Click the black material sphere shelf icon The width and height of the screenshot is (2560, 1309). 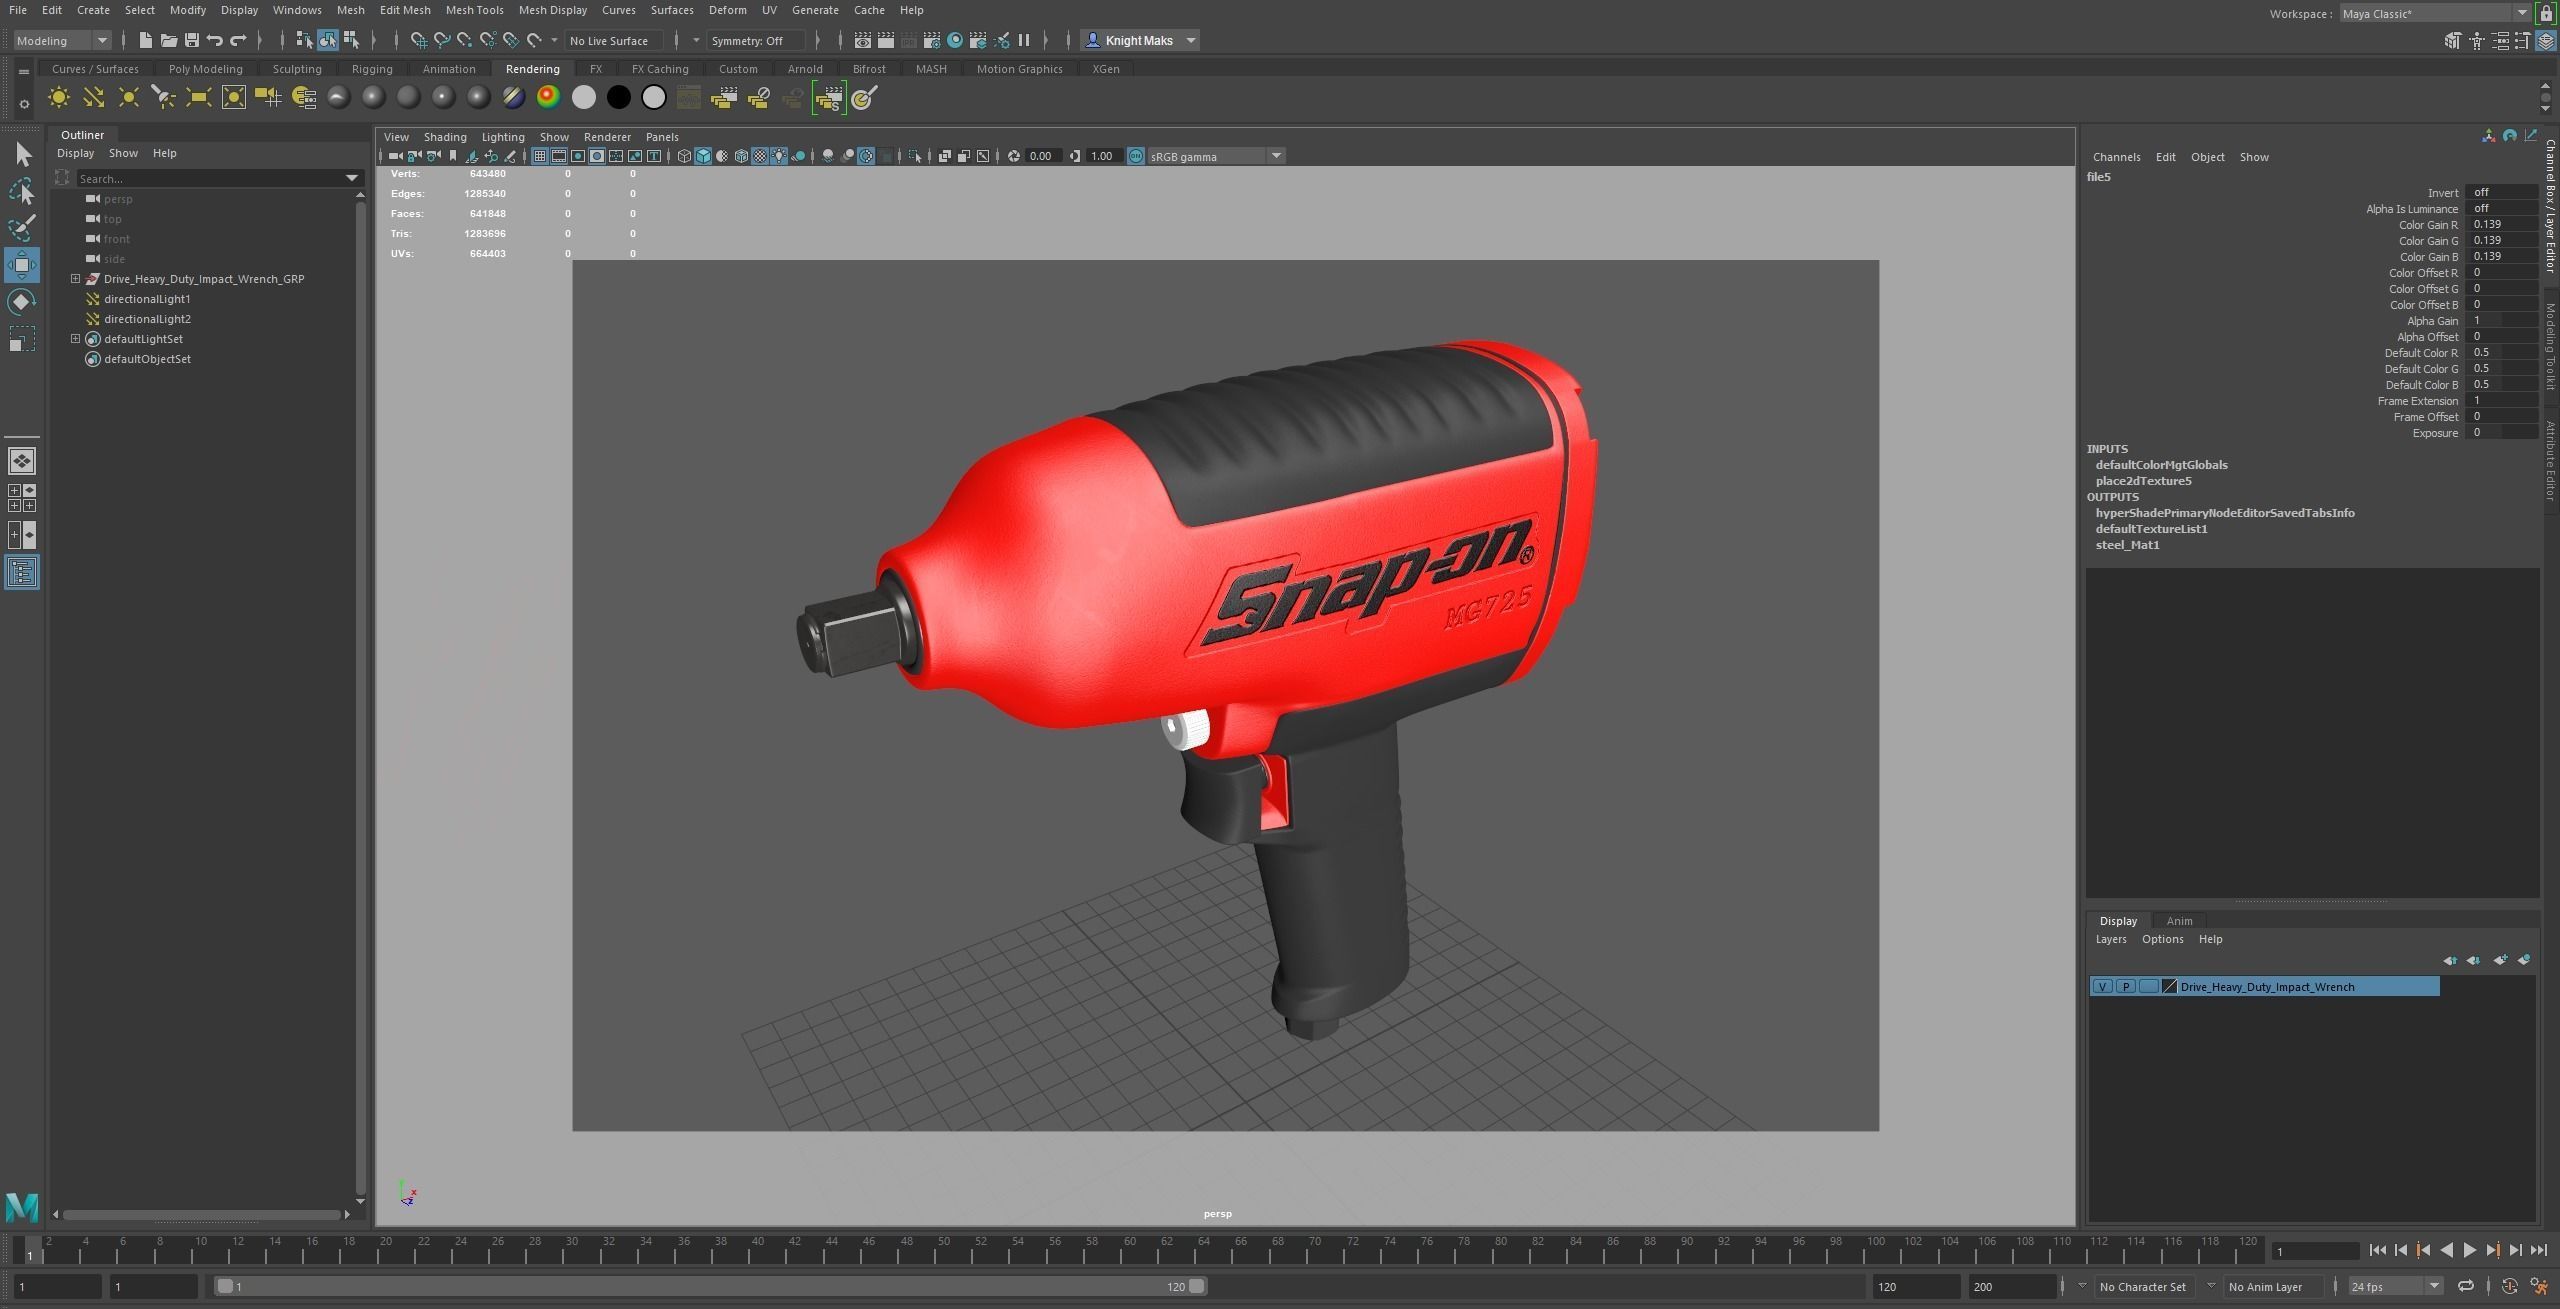click(619, 97)
